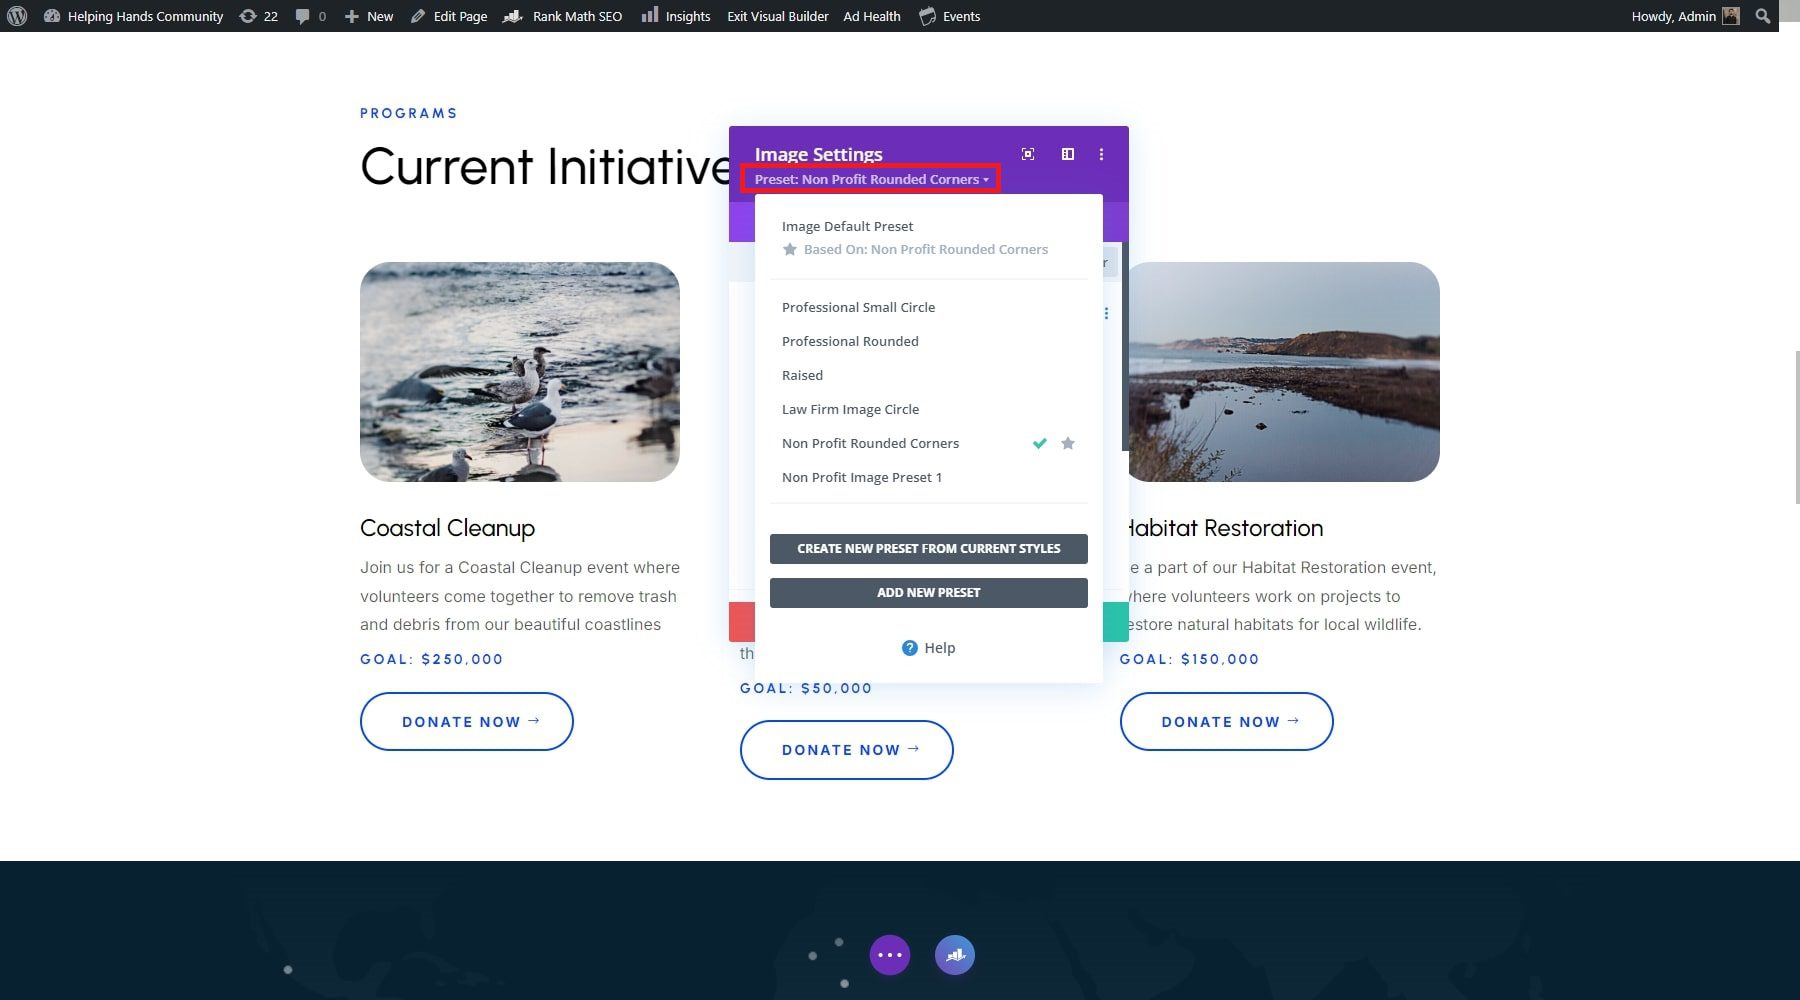Click the dock-to-sidebar icon in Image Settings
1800x1000 pixels.
pos(1066,154)
